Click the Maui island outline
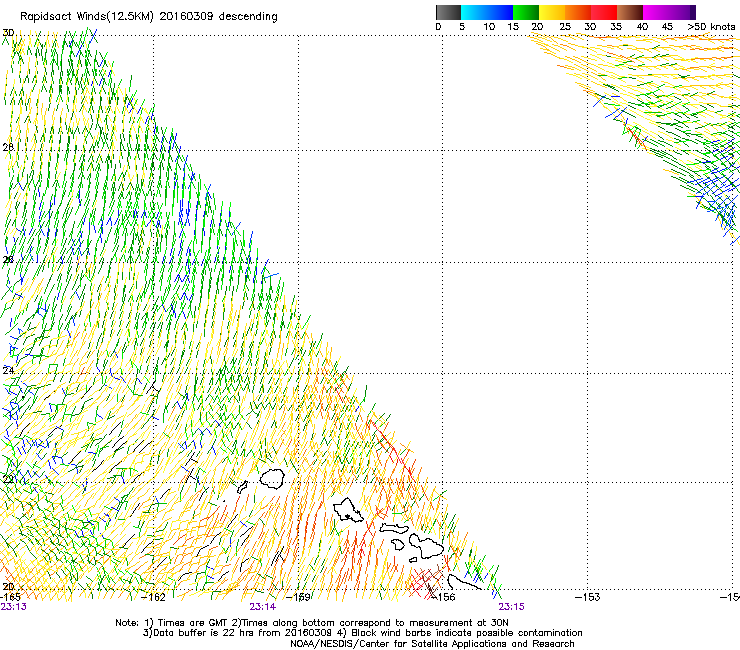This screenshot has width=740, height=650. coord(426,546)
